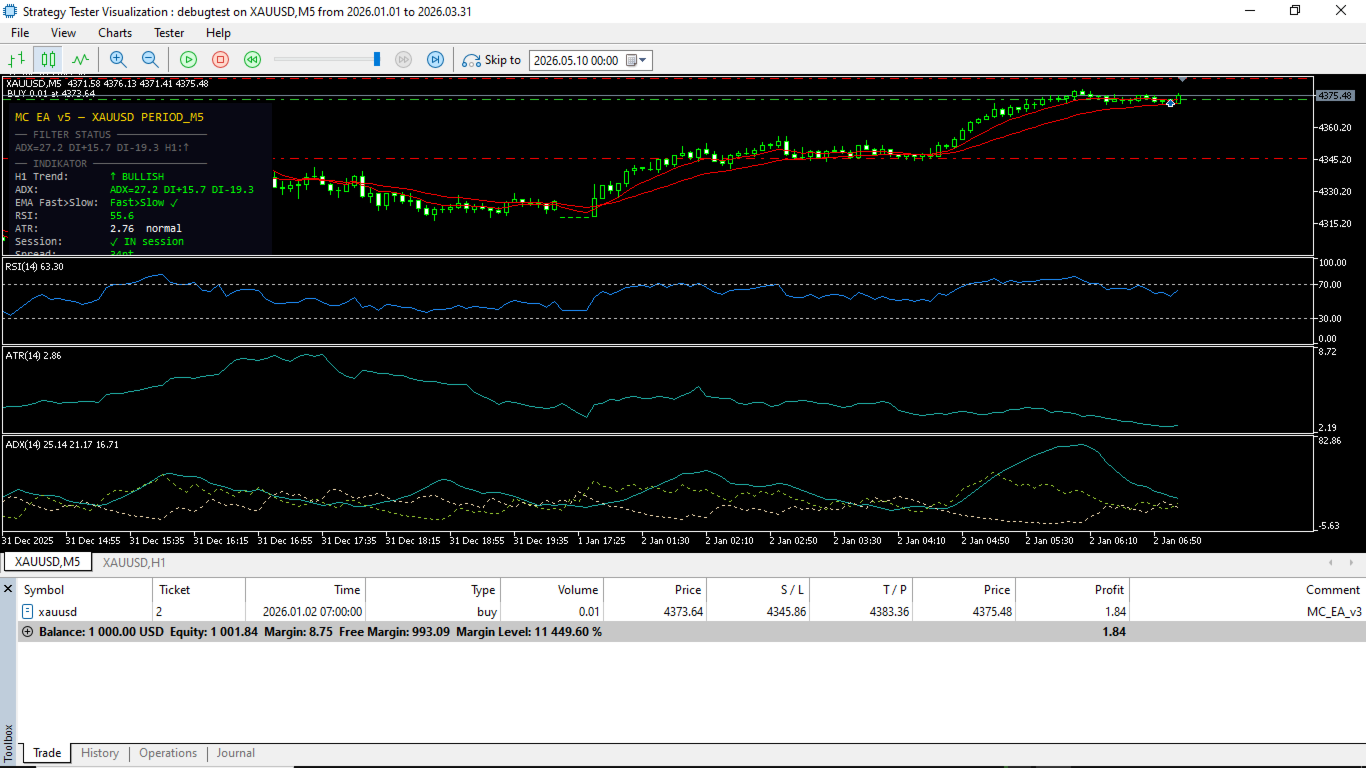1366x768 pixels.
Task: Zoom out of the chart
Action: coord(150,60)
